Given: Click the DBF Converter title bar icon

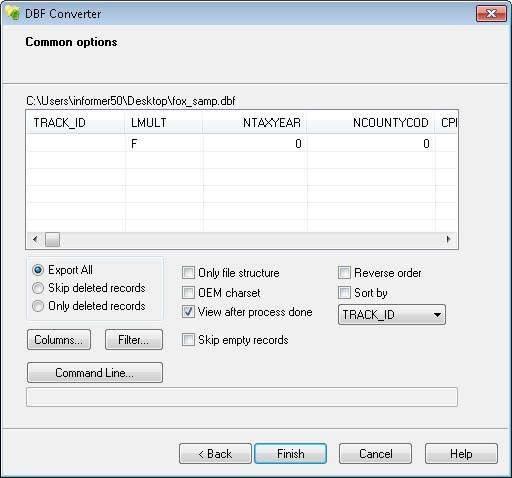Looking at the screenshot, I should pyautogui.click(x=12, y=13).
